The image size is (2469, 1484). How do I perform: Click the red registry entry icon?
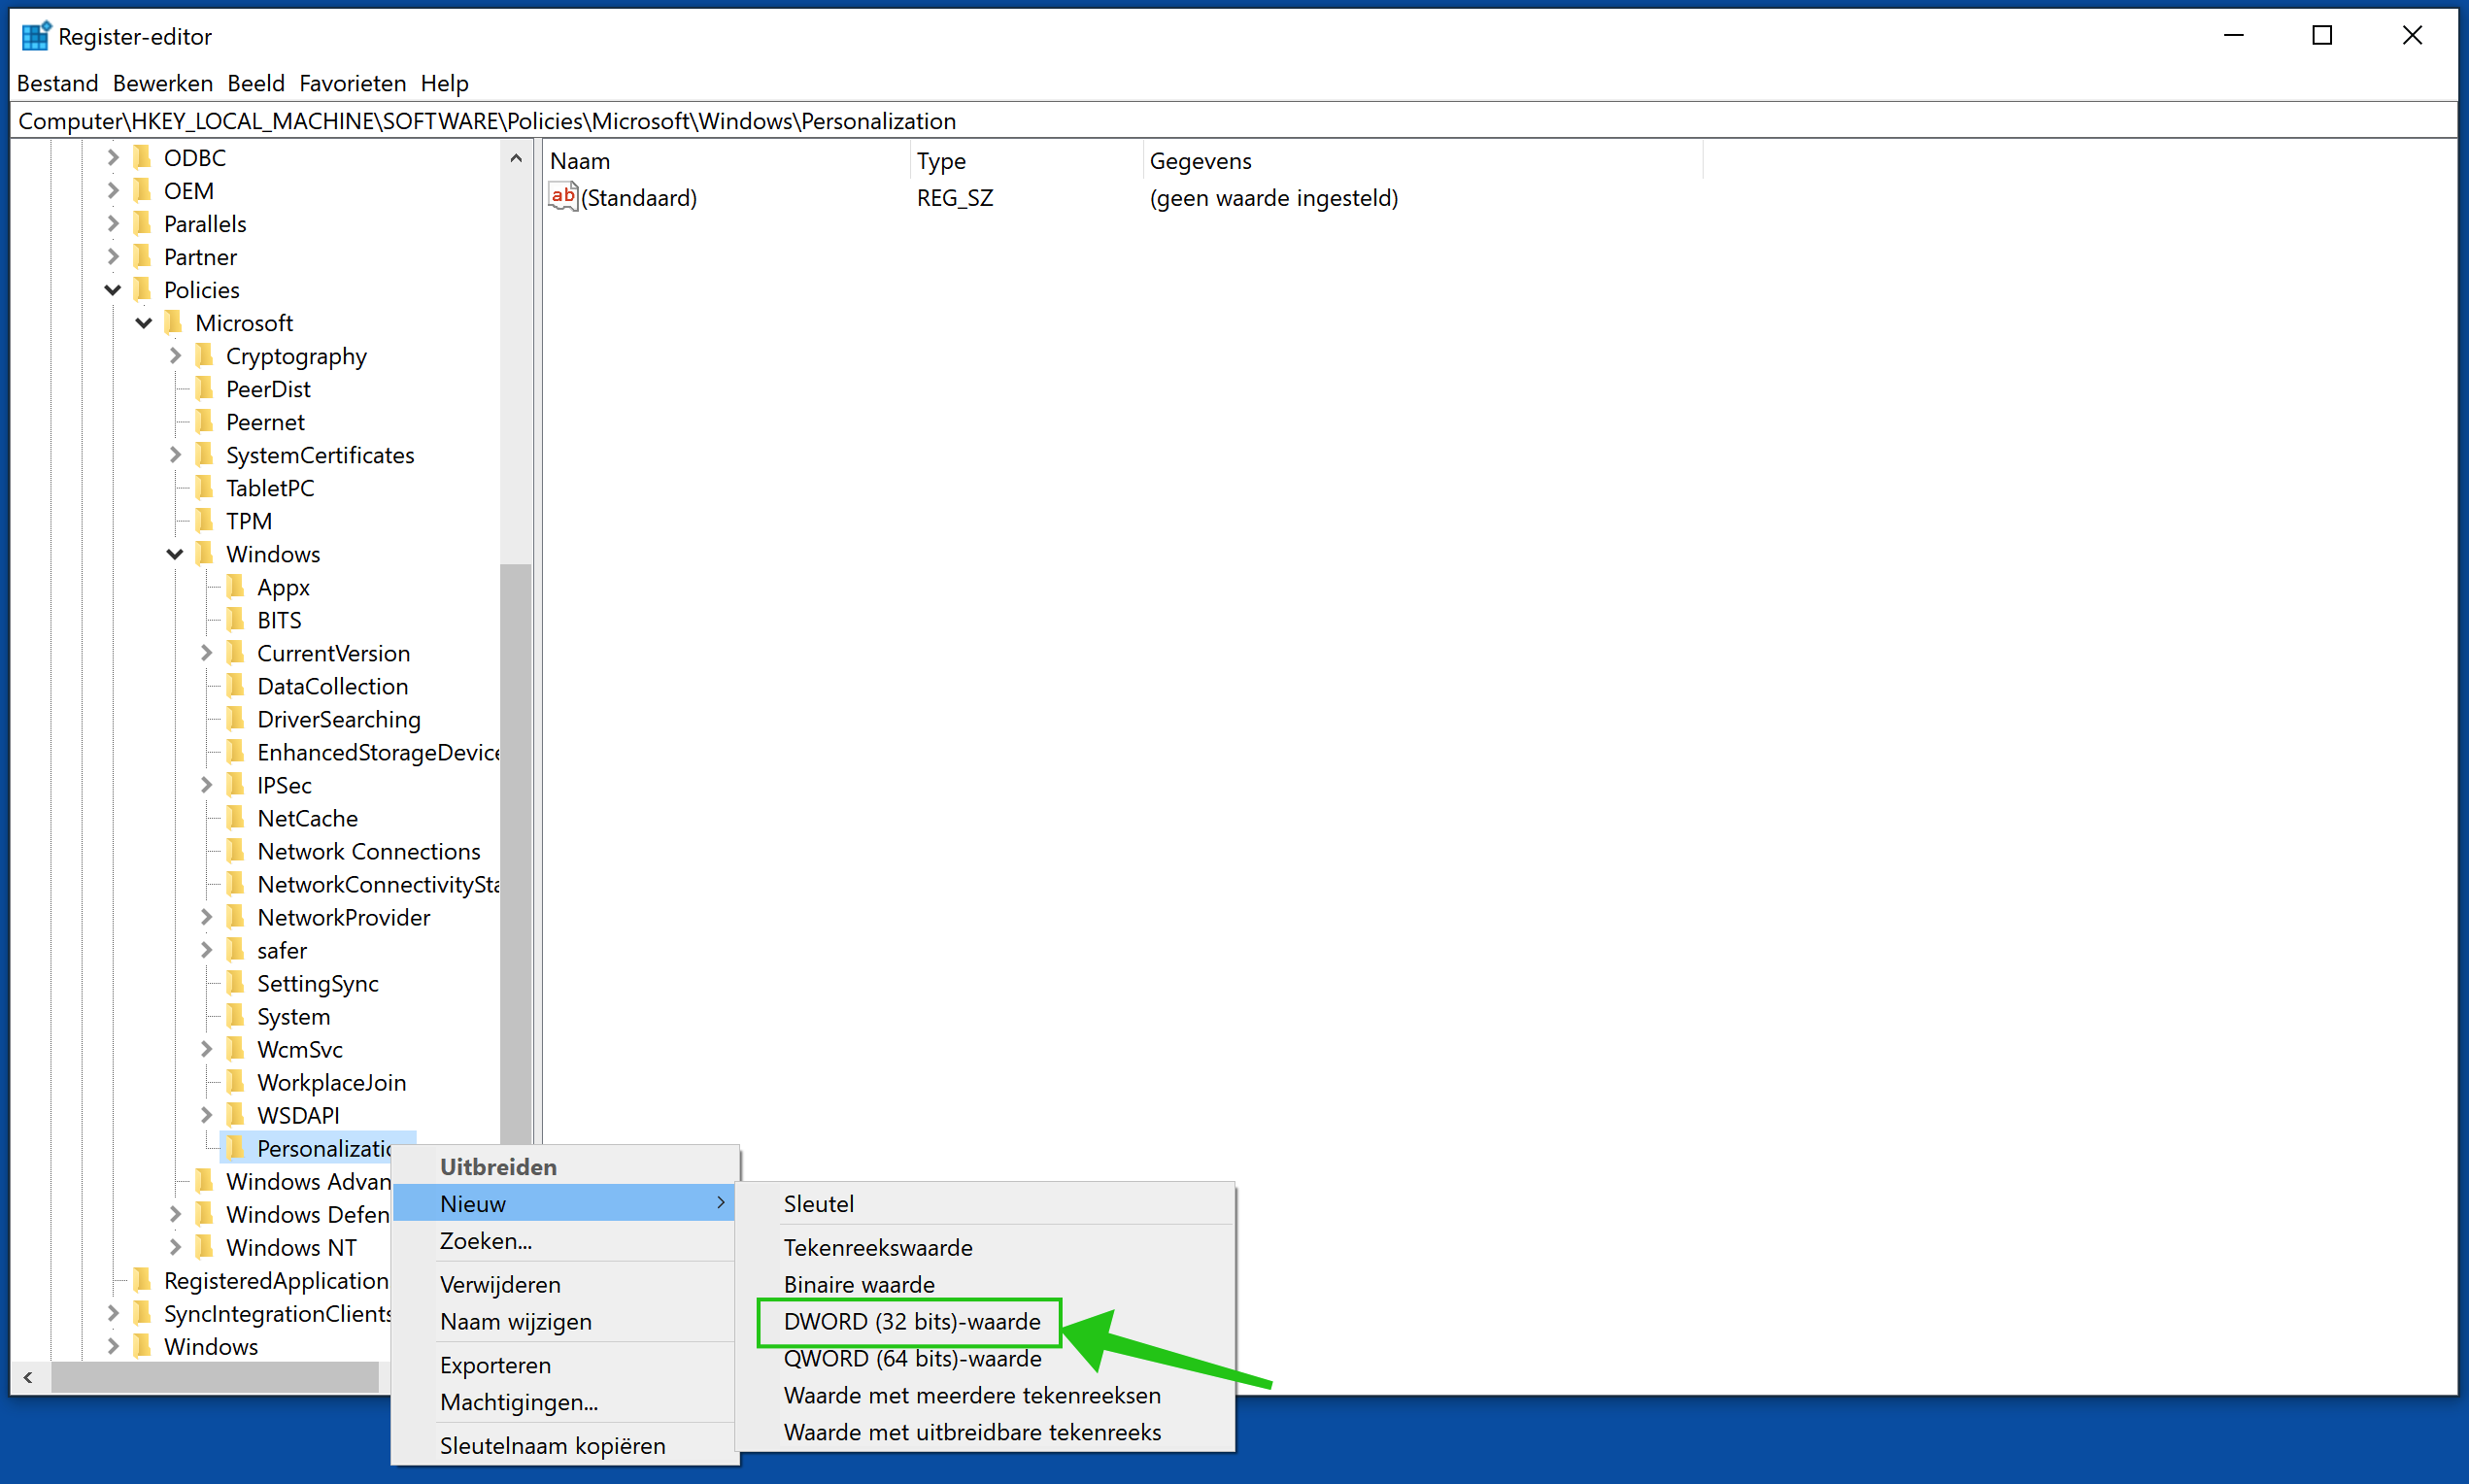564,197
